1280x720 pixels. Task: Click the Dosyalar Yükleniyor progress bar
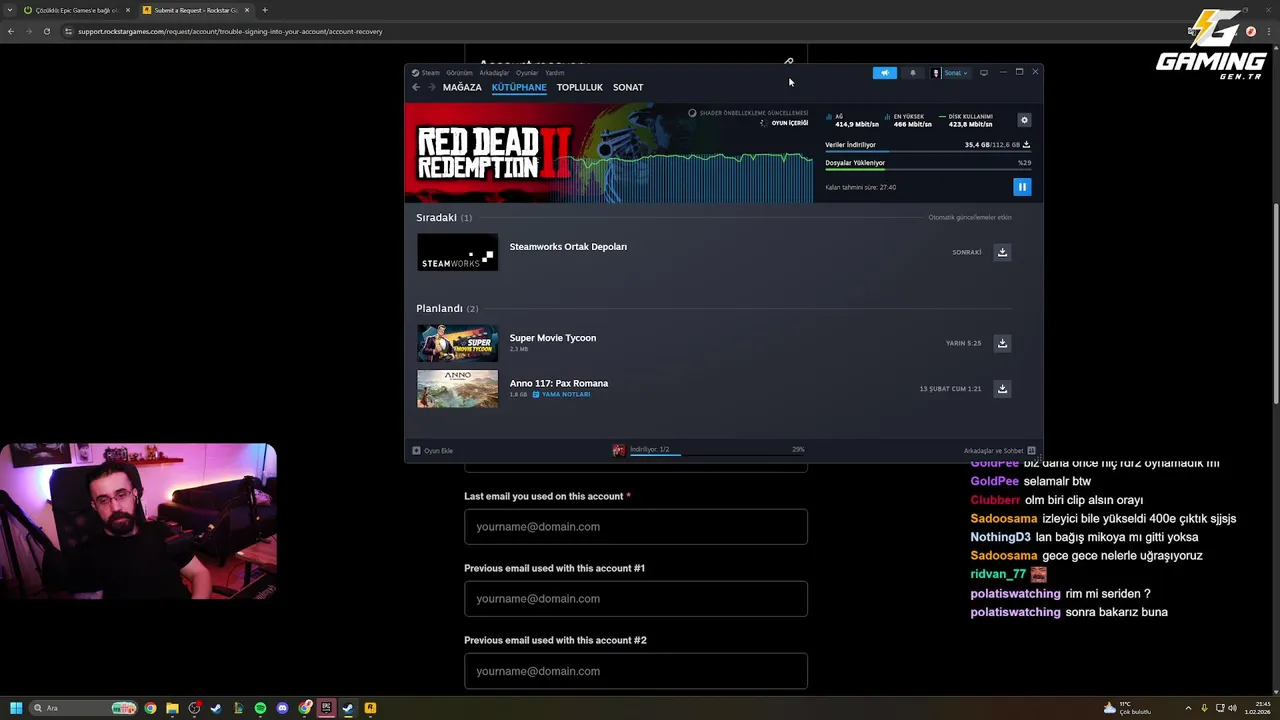pos(928,169)
